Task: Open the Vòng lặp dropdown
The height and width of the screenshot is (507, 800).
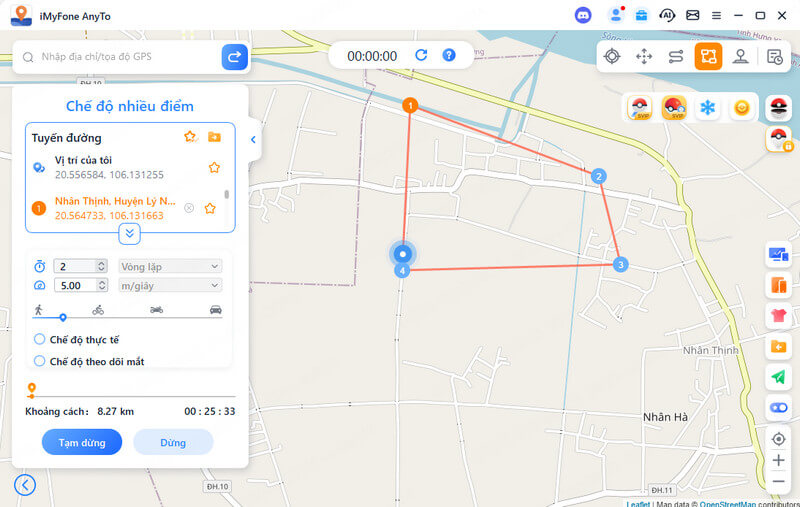Action: click(x=170, y=266)
